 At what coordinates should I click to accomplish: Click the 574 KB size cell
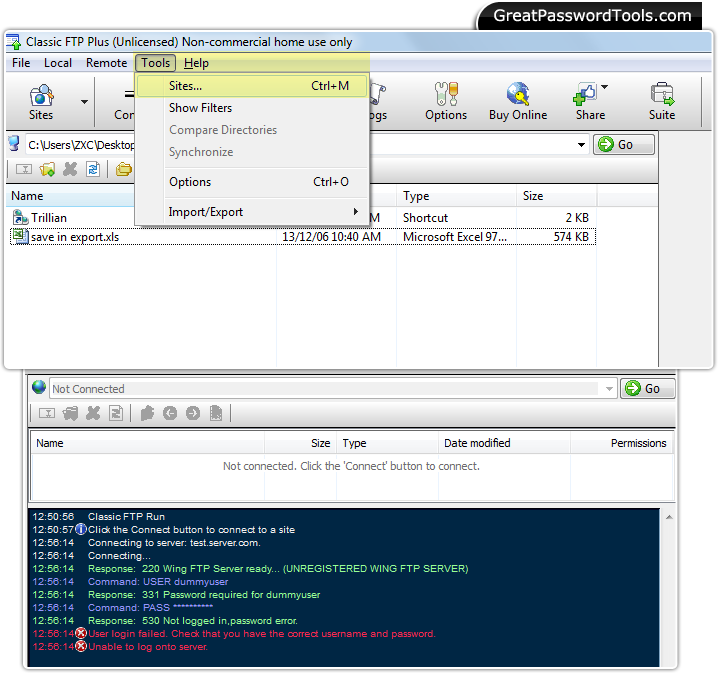click(571, 237)
